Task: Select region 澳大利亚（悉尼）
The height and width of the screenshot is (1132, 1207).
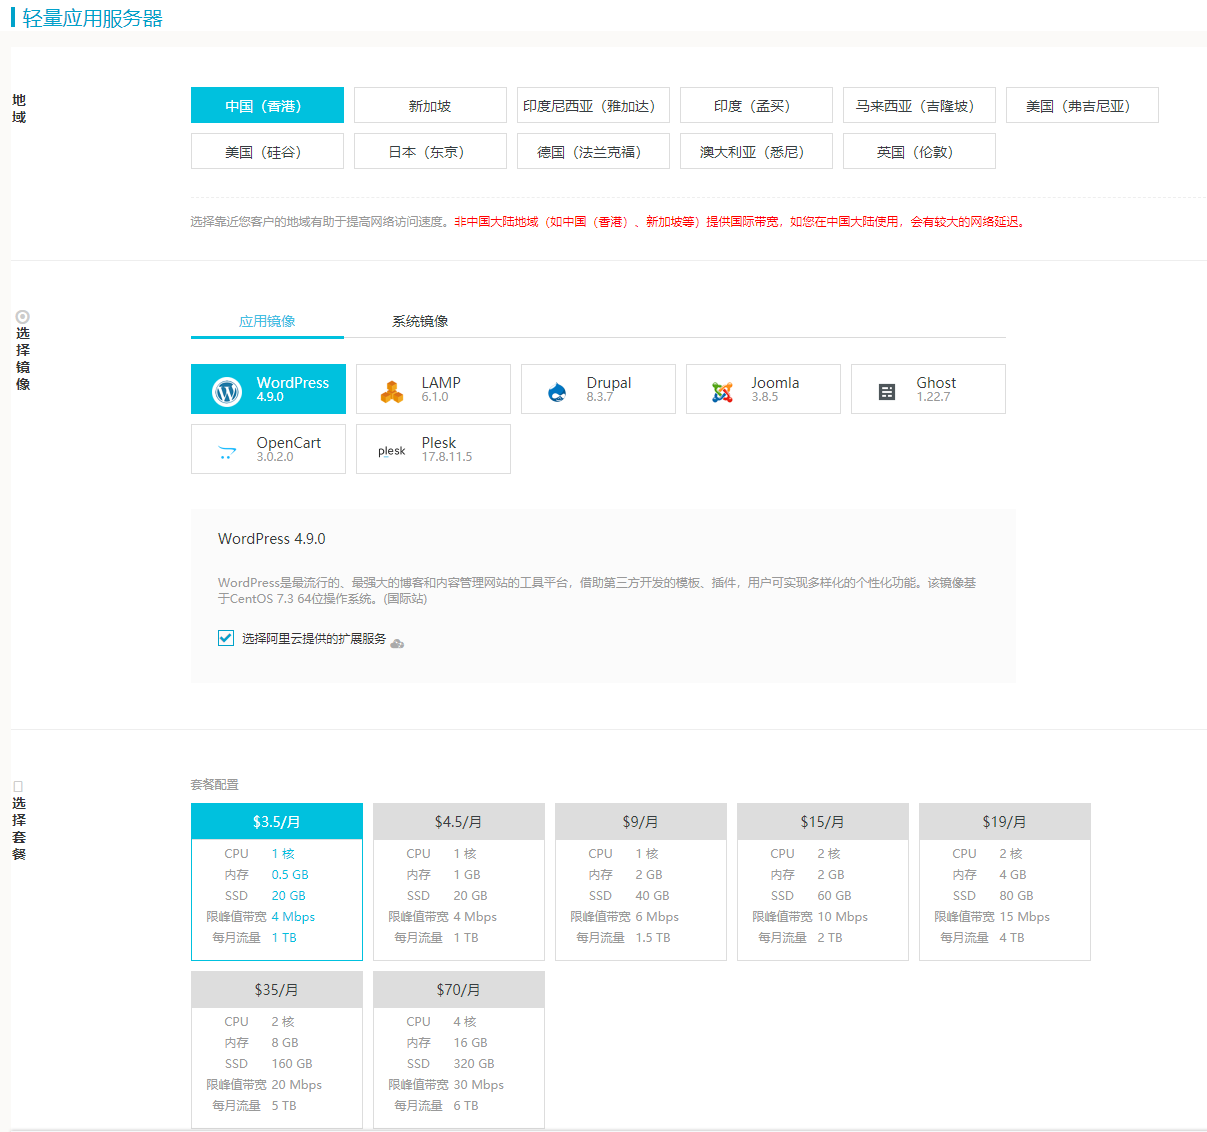Action: pos(756,151)
